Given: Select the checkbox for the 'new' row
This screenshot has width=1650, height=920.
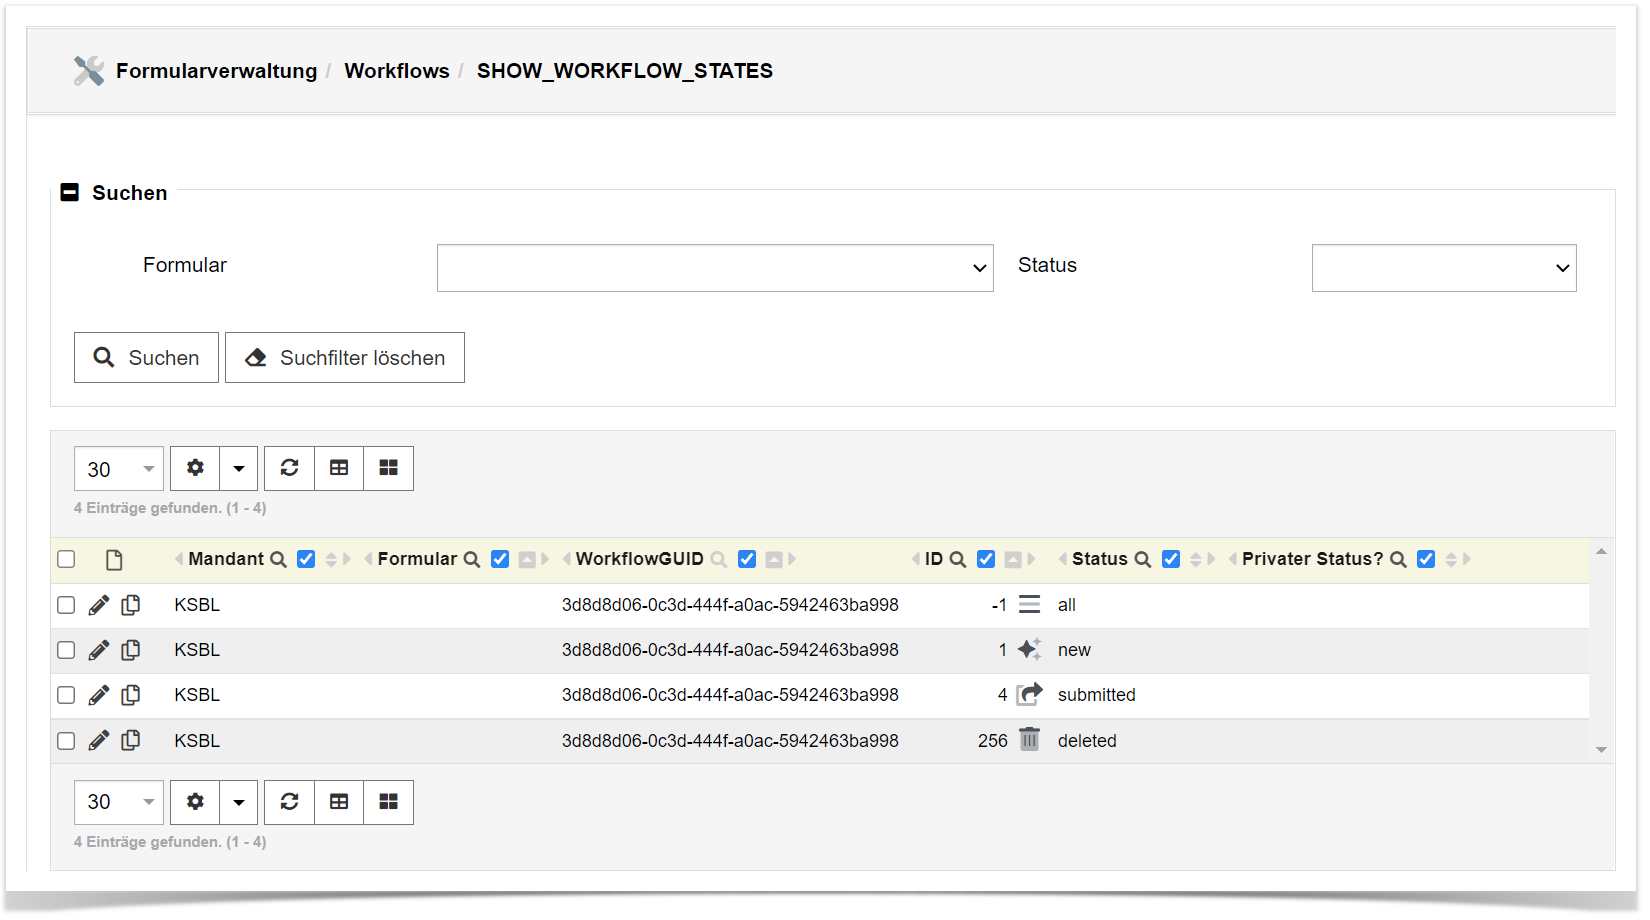Looking at the screenshot, I should 66,650.
